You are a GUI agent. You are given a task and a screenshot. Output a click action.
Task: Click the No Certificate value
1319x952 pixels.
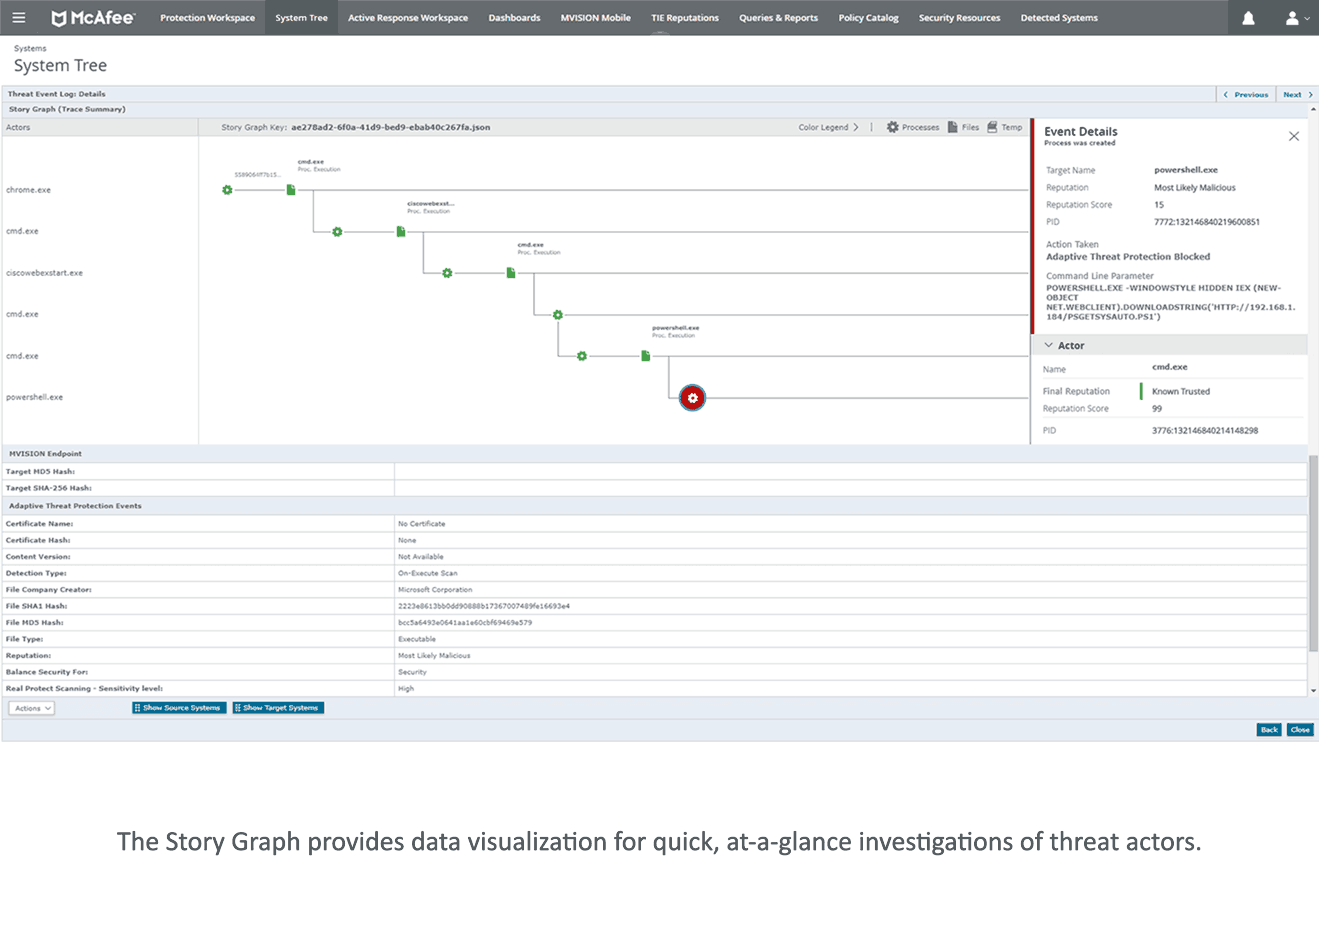[422, 523]
